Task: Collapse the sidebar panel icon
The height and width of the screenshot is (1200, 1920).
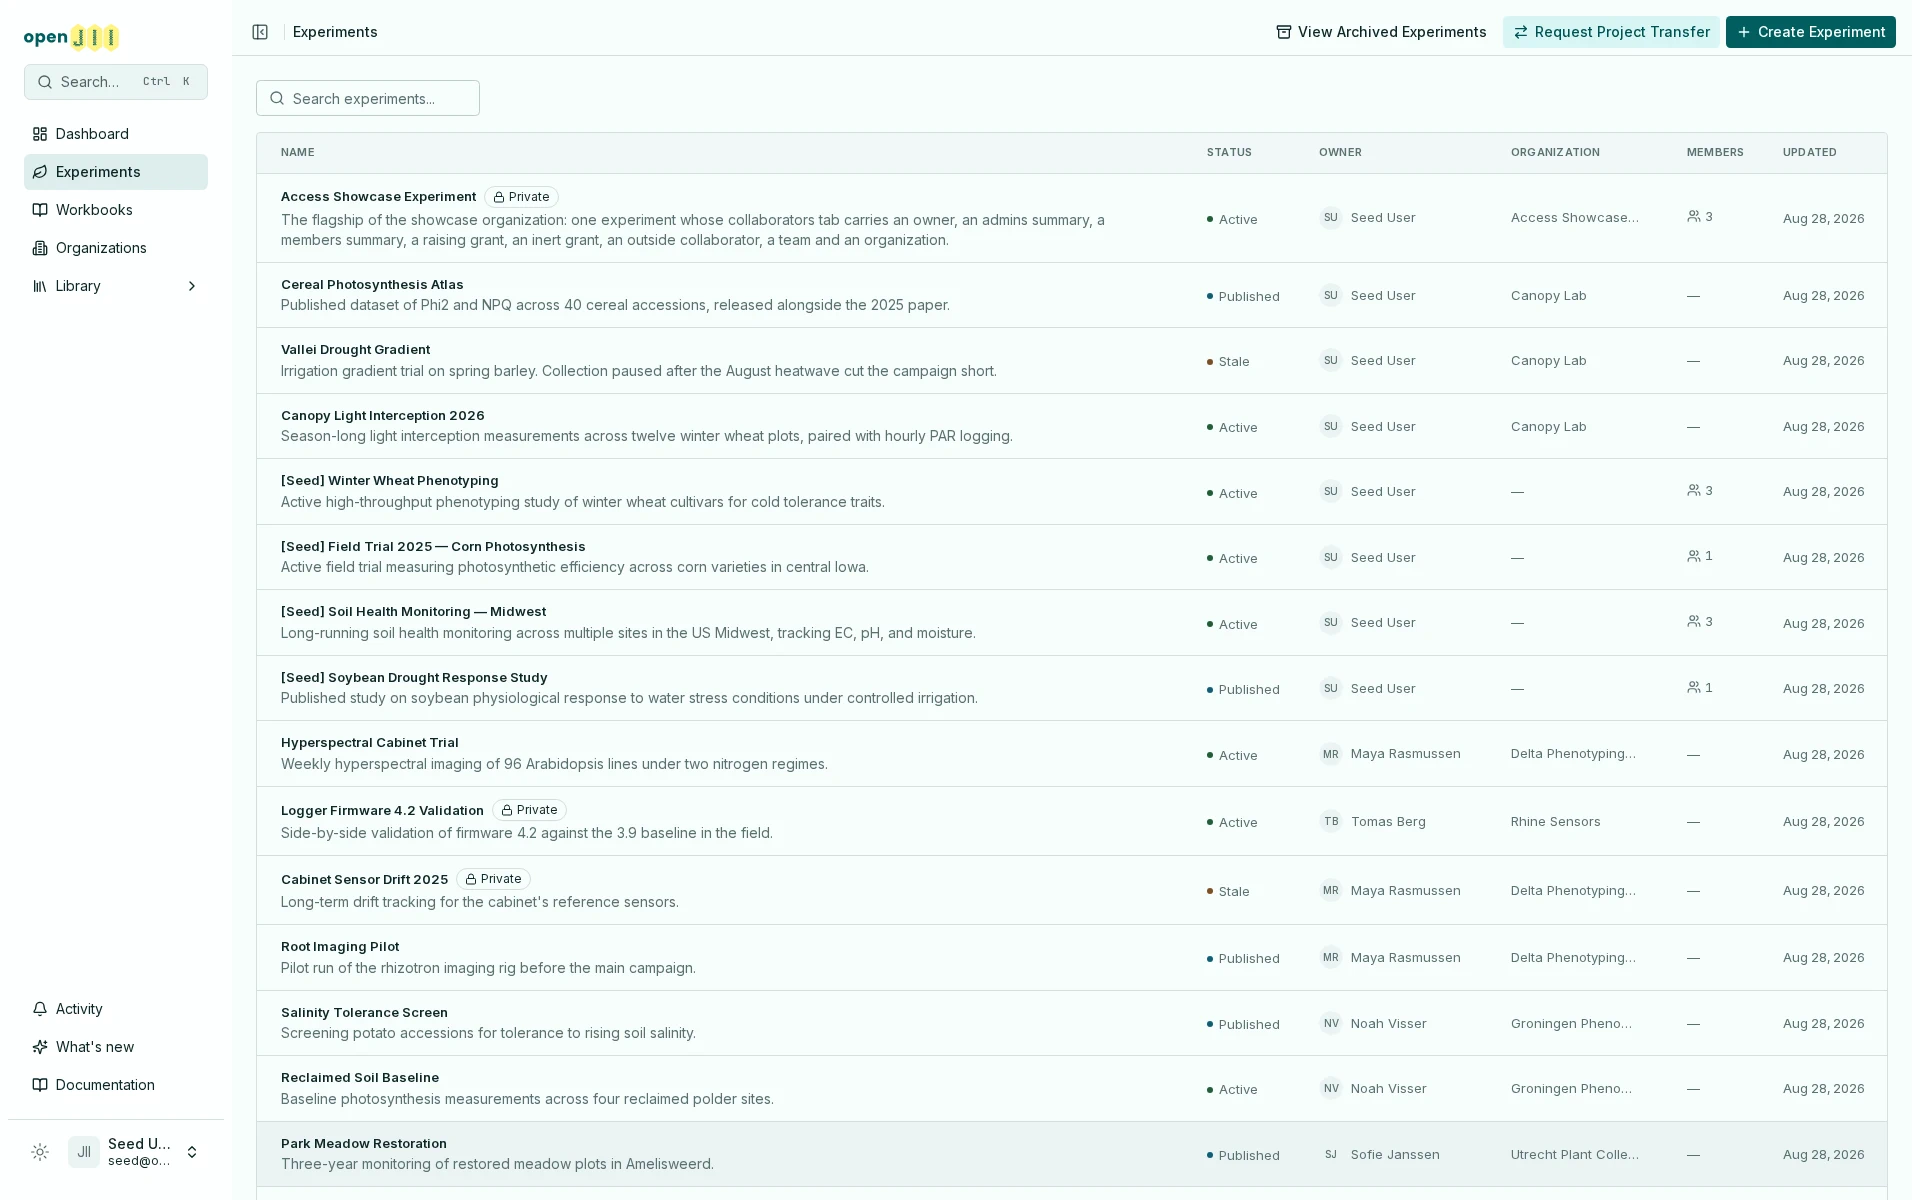Action: pos(260,32)
